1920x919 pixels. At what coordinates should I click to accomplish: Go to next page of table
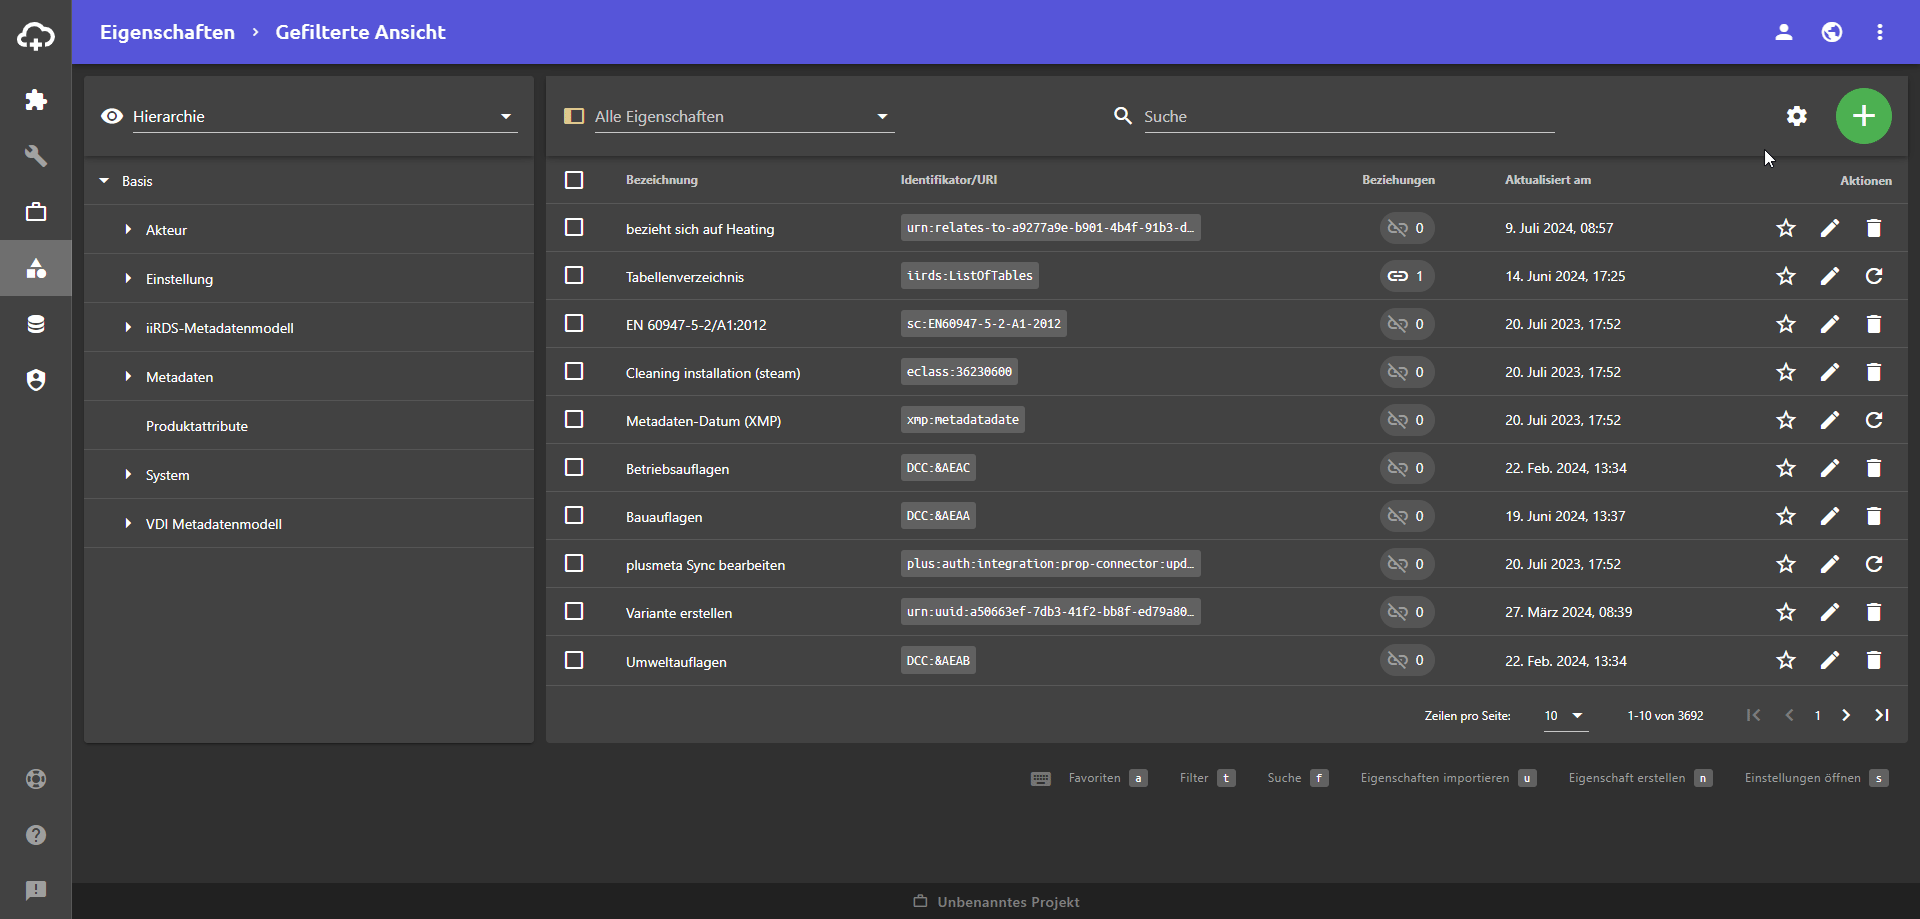coord(1846,715)
